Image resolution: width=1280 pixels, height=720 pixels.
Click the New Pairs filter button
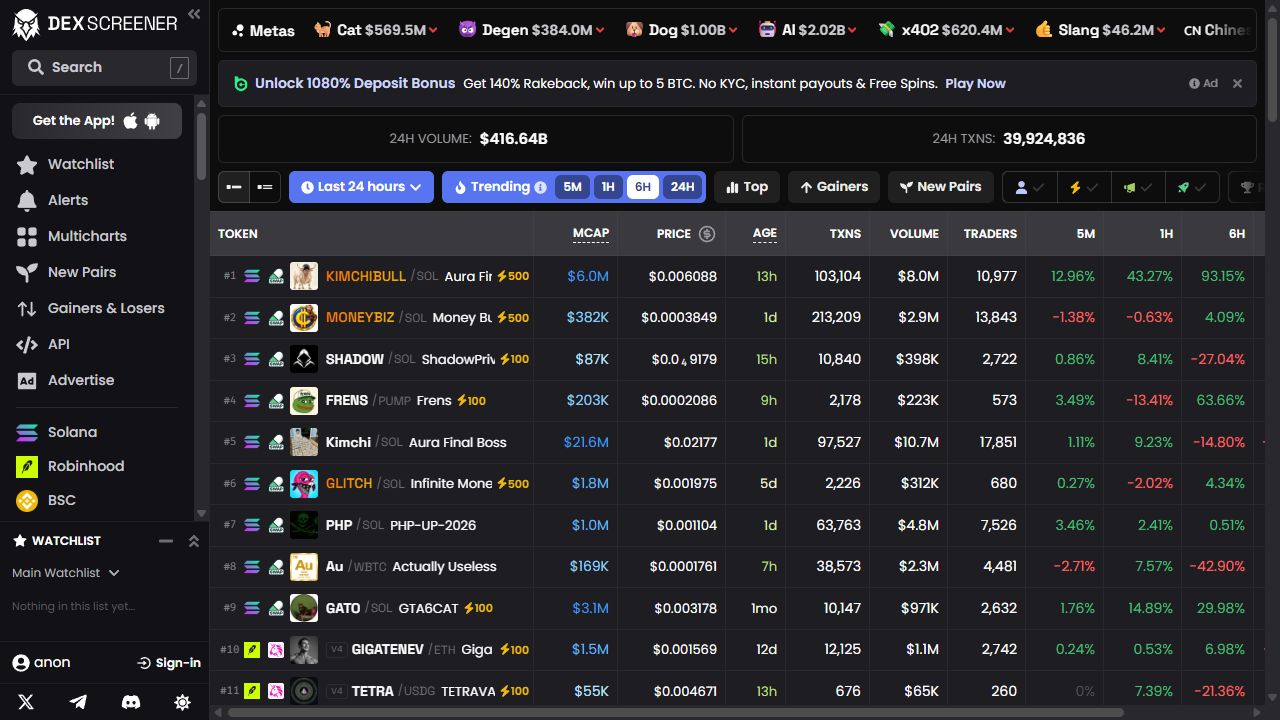[941, 187]
